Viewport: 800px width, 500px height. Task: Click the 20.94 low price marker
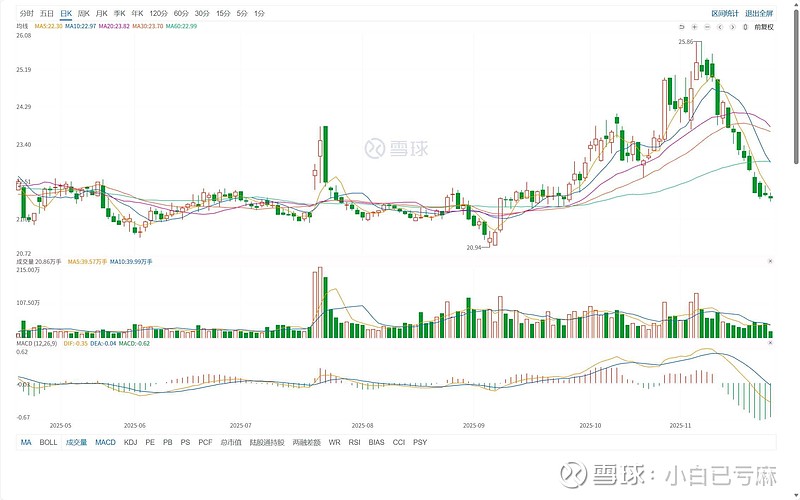(474, 247)
